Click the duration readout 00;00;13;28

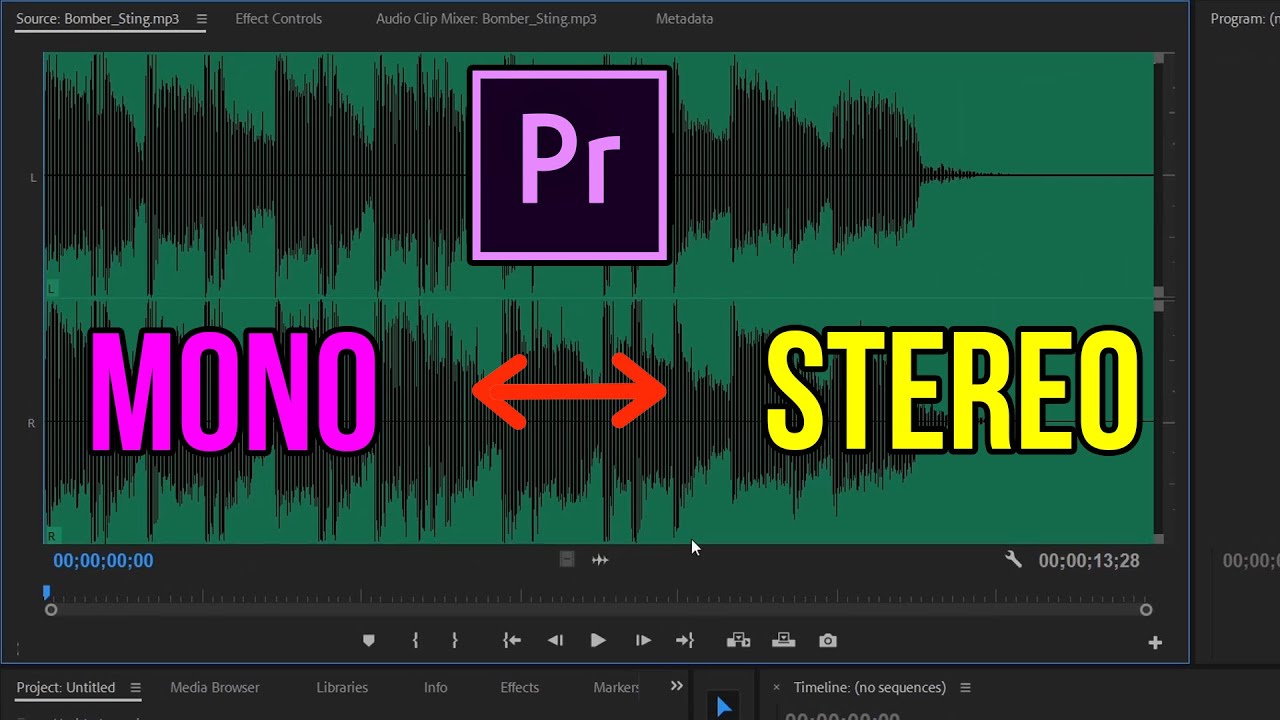pyautogui.click(x=1089, y=561)
